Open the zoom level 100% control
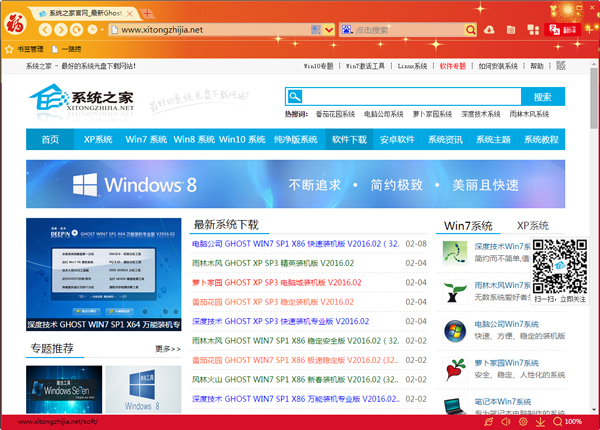This screenshot has width=600, height=430. (x=567, y=422)
